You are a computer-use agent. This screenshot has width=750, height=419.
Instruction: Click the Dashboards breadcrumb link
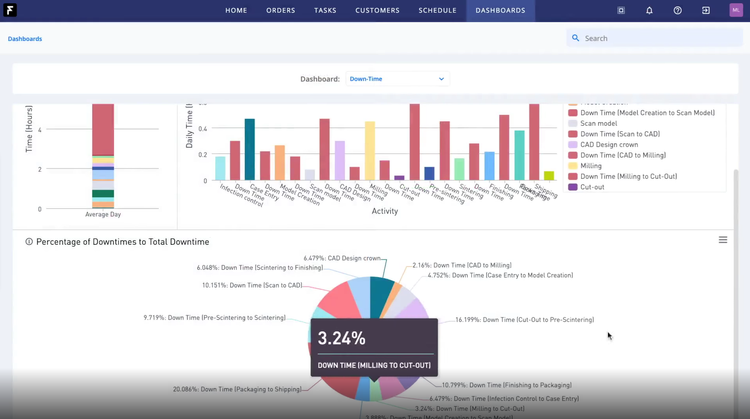tap(25, 39)
